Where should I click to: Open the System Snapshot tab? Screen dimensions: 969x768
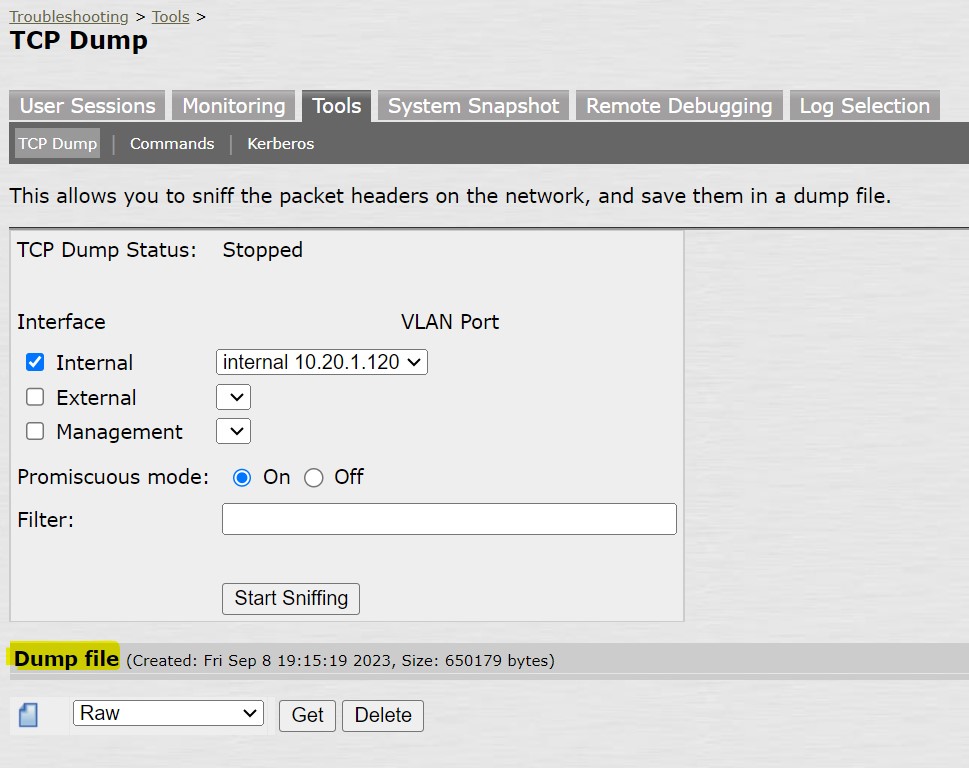(472, 104)
